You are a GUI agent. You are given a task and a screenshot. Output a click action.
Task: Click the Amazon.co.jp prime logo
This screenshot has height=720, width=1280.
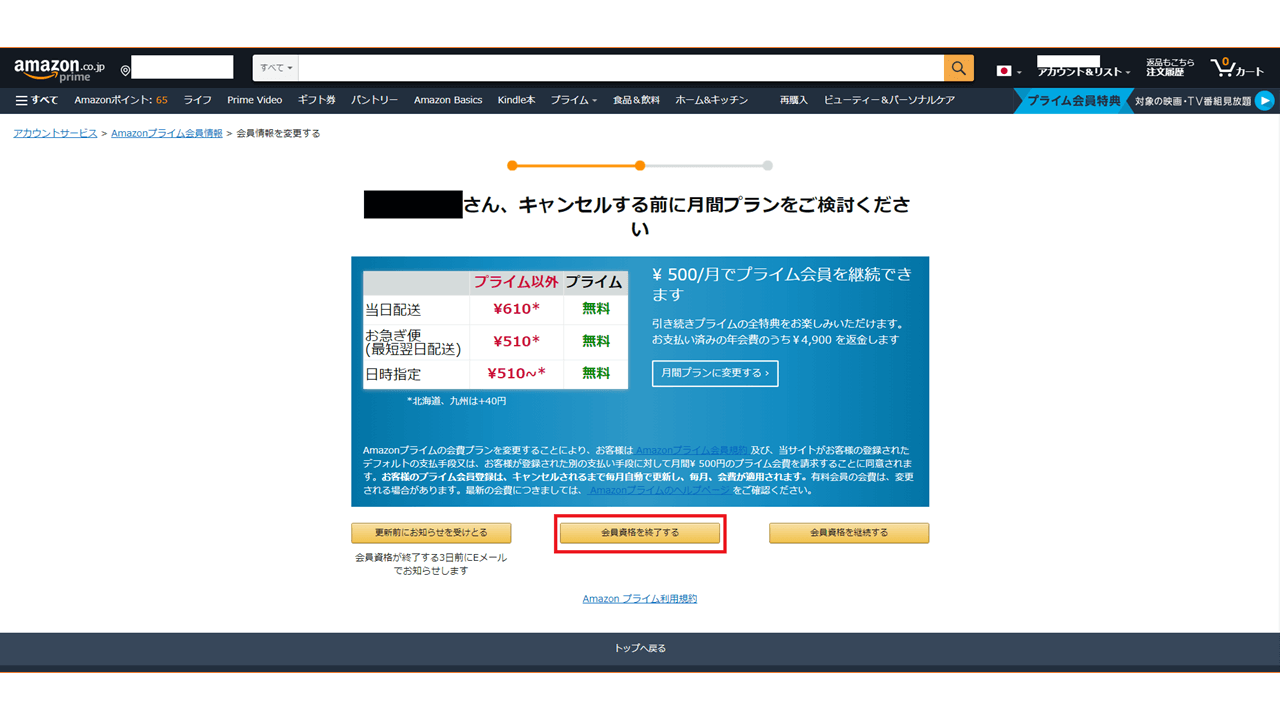[55, 66]
